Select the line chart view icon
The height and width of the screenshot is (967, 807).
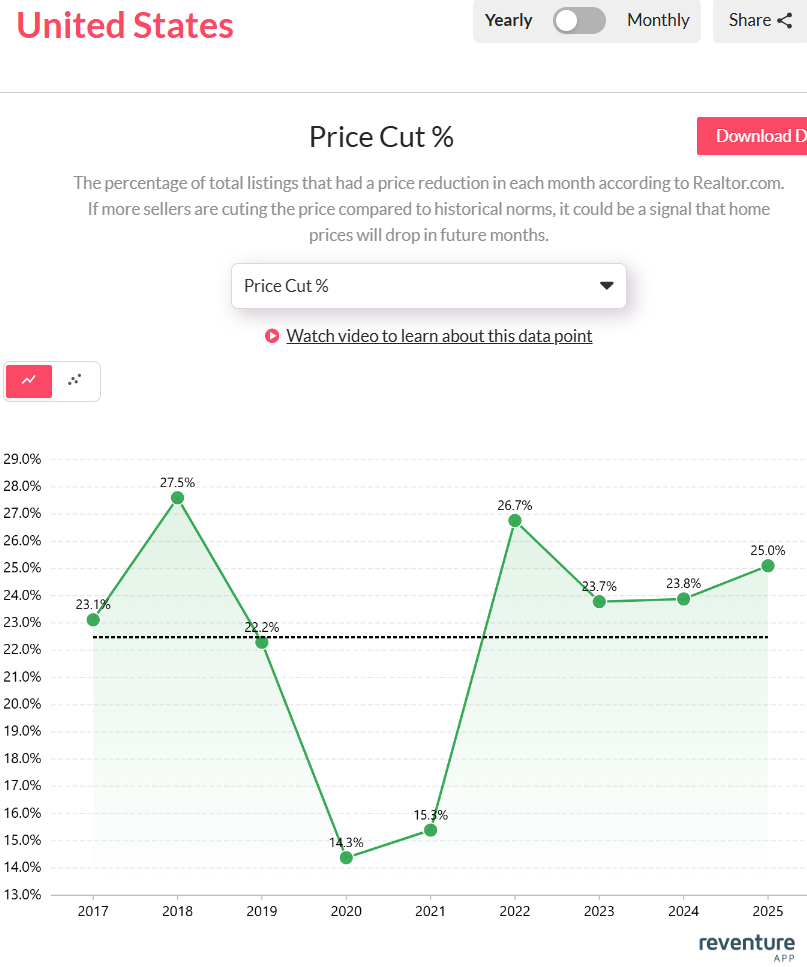click(28, 381)
